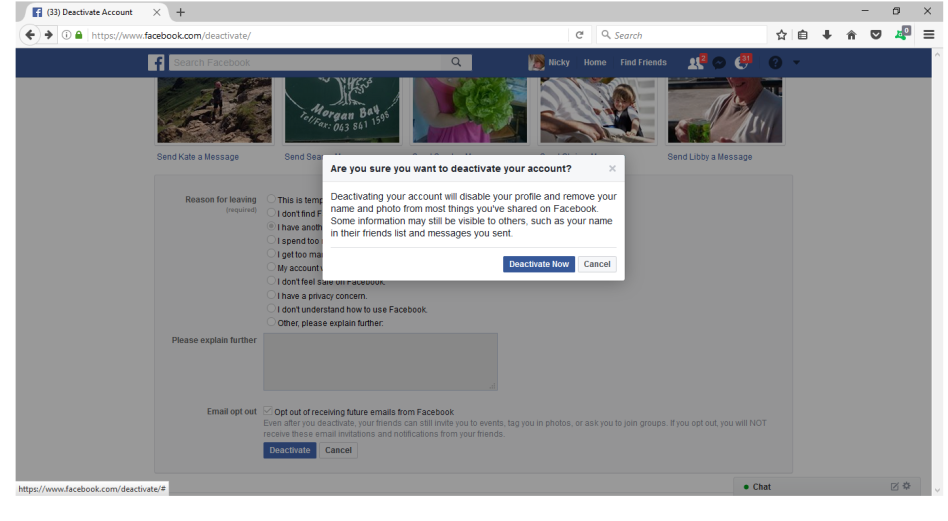948x521 pixels.
Task: Click the page Deactivate button
Action: click(290, 450)
